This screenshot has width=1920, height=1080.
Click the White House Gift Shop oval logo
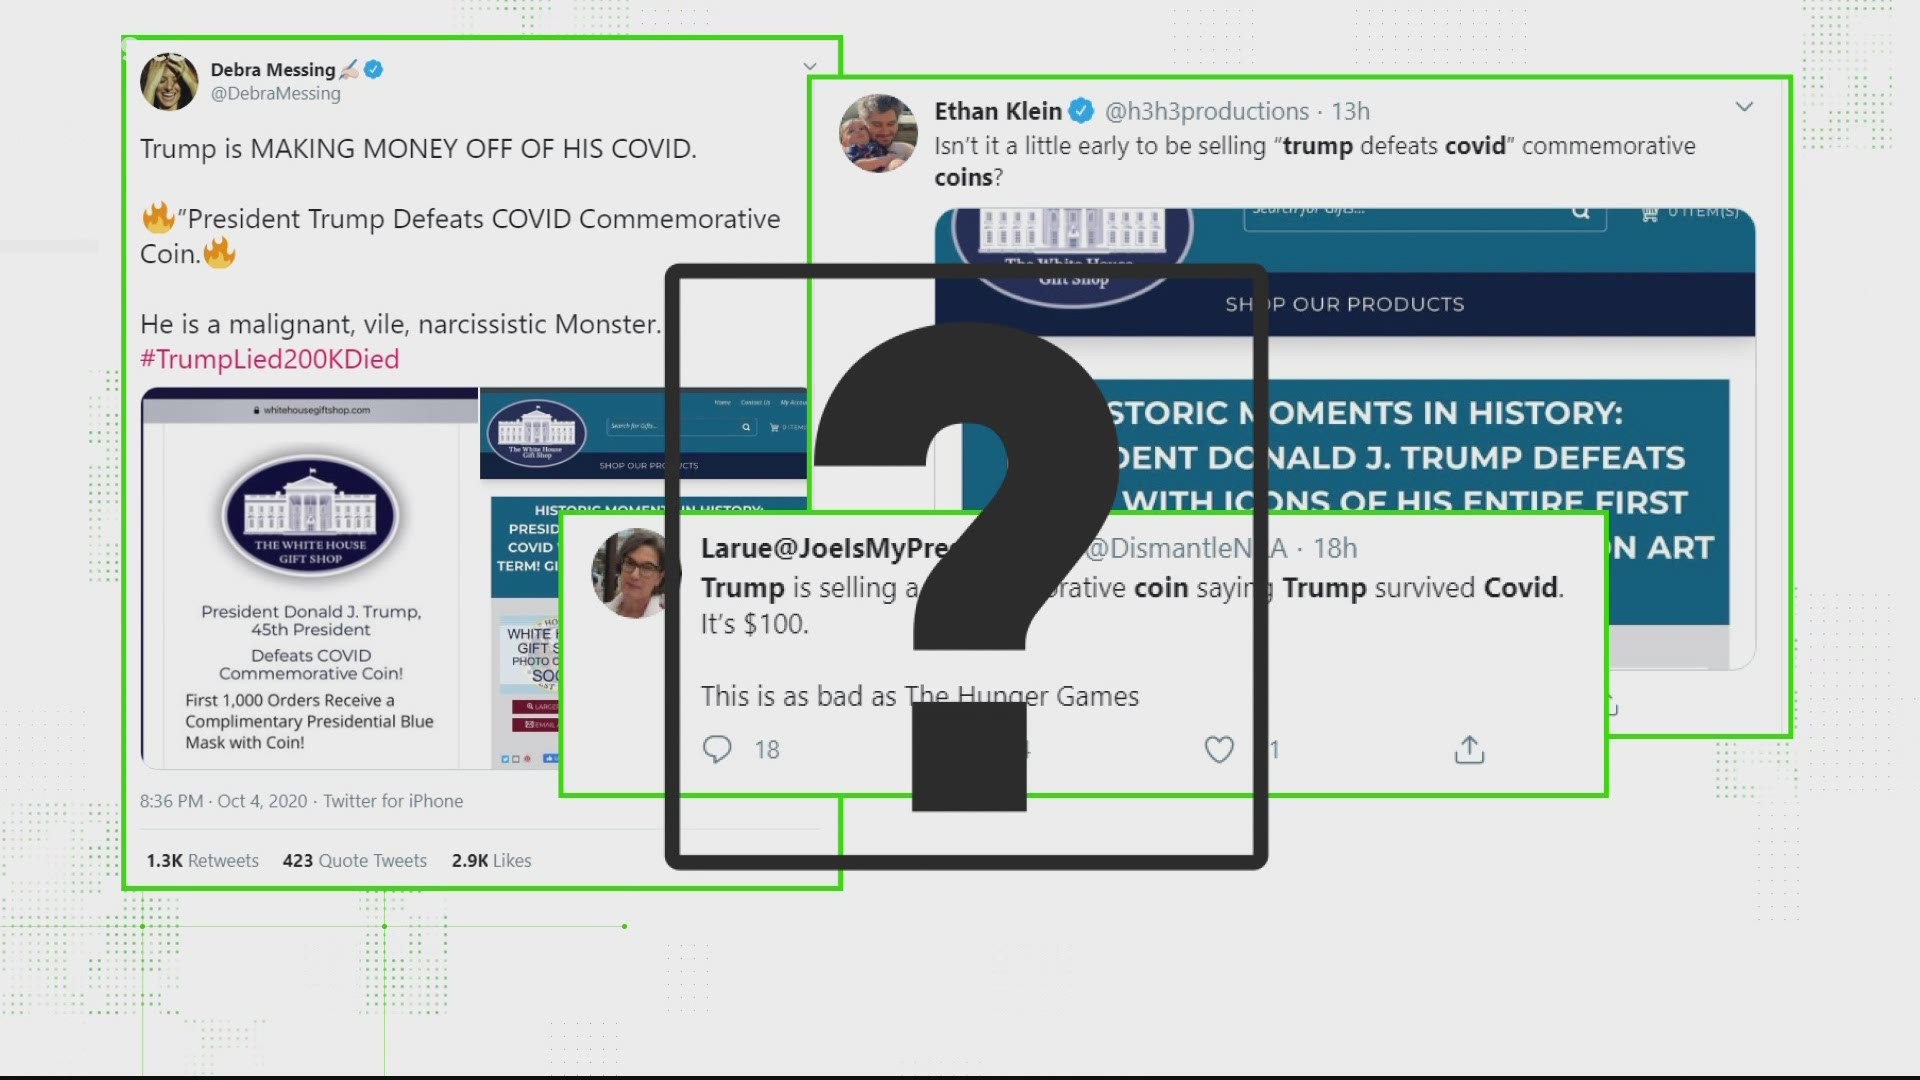(310, 518)
